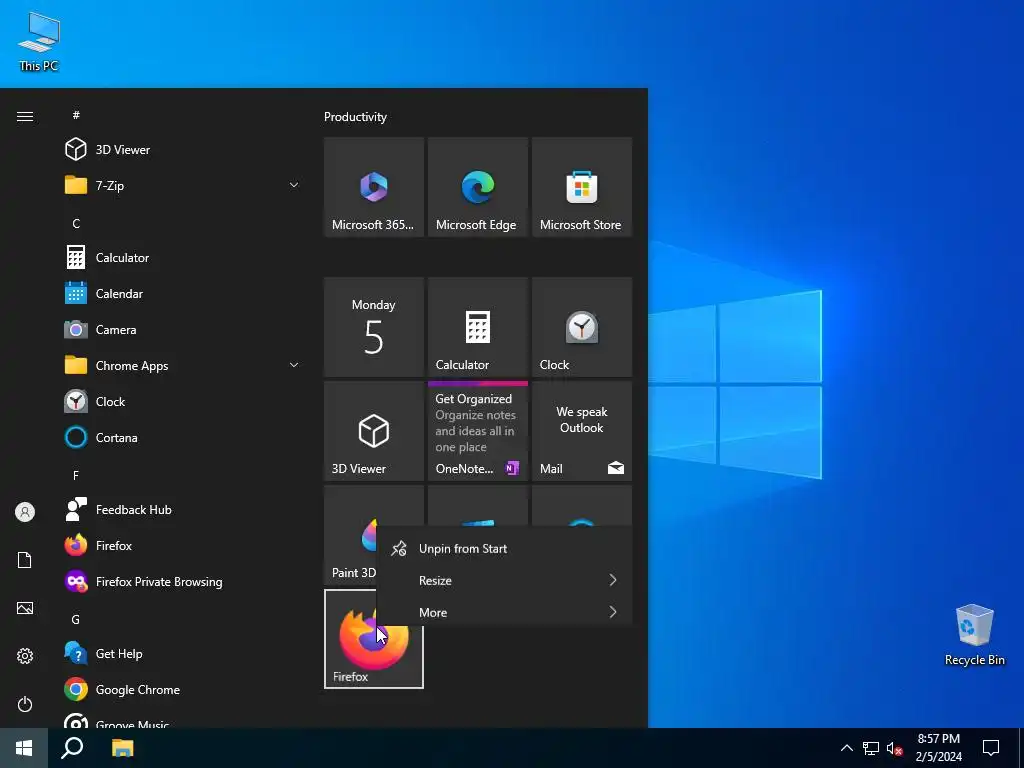Open the clock showing 8:57 PM
Image resolution: width=1024 pixels, height=768 pixels.
click(938, 748)
